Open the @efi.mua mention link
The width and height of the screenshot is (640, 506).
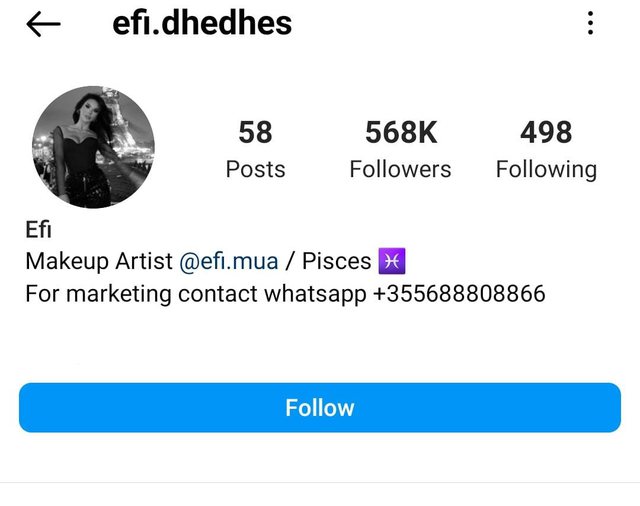pyautogui.click(x=228, y=263)
